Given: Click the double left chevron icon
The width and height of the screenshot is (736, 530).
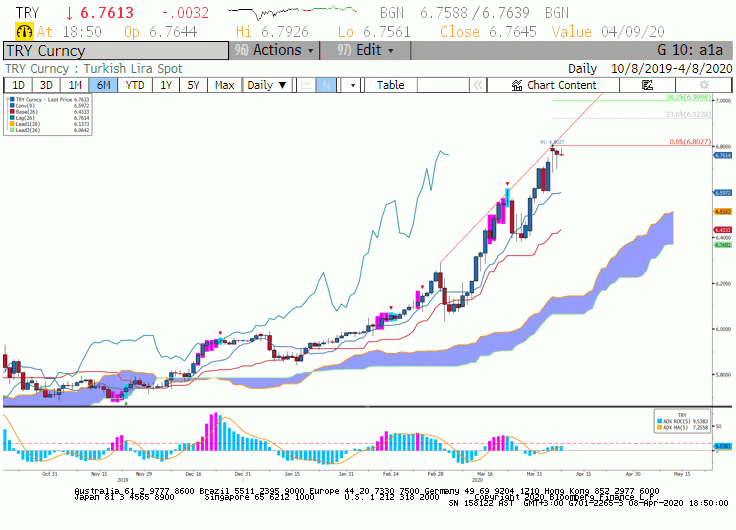Looking at the screenshot, I should point(478,85).
